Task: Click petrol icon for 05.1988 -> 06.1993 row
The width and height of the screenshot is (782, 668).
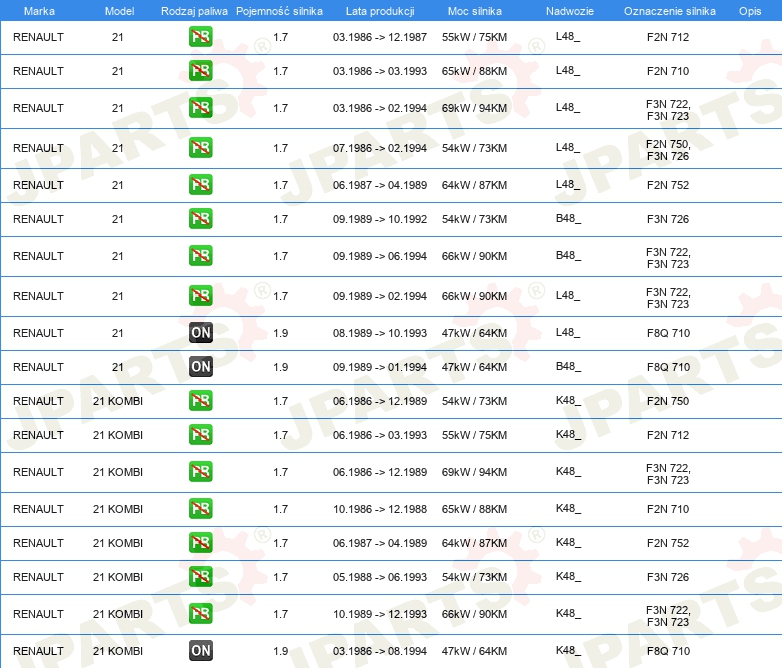Action: coord(200,577)
